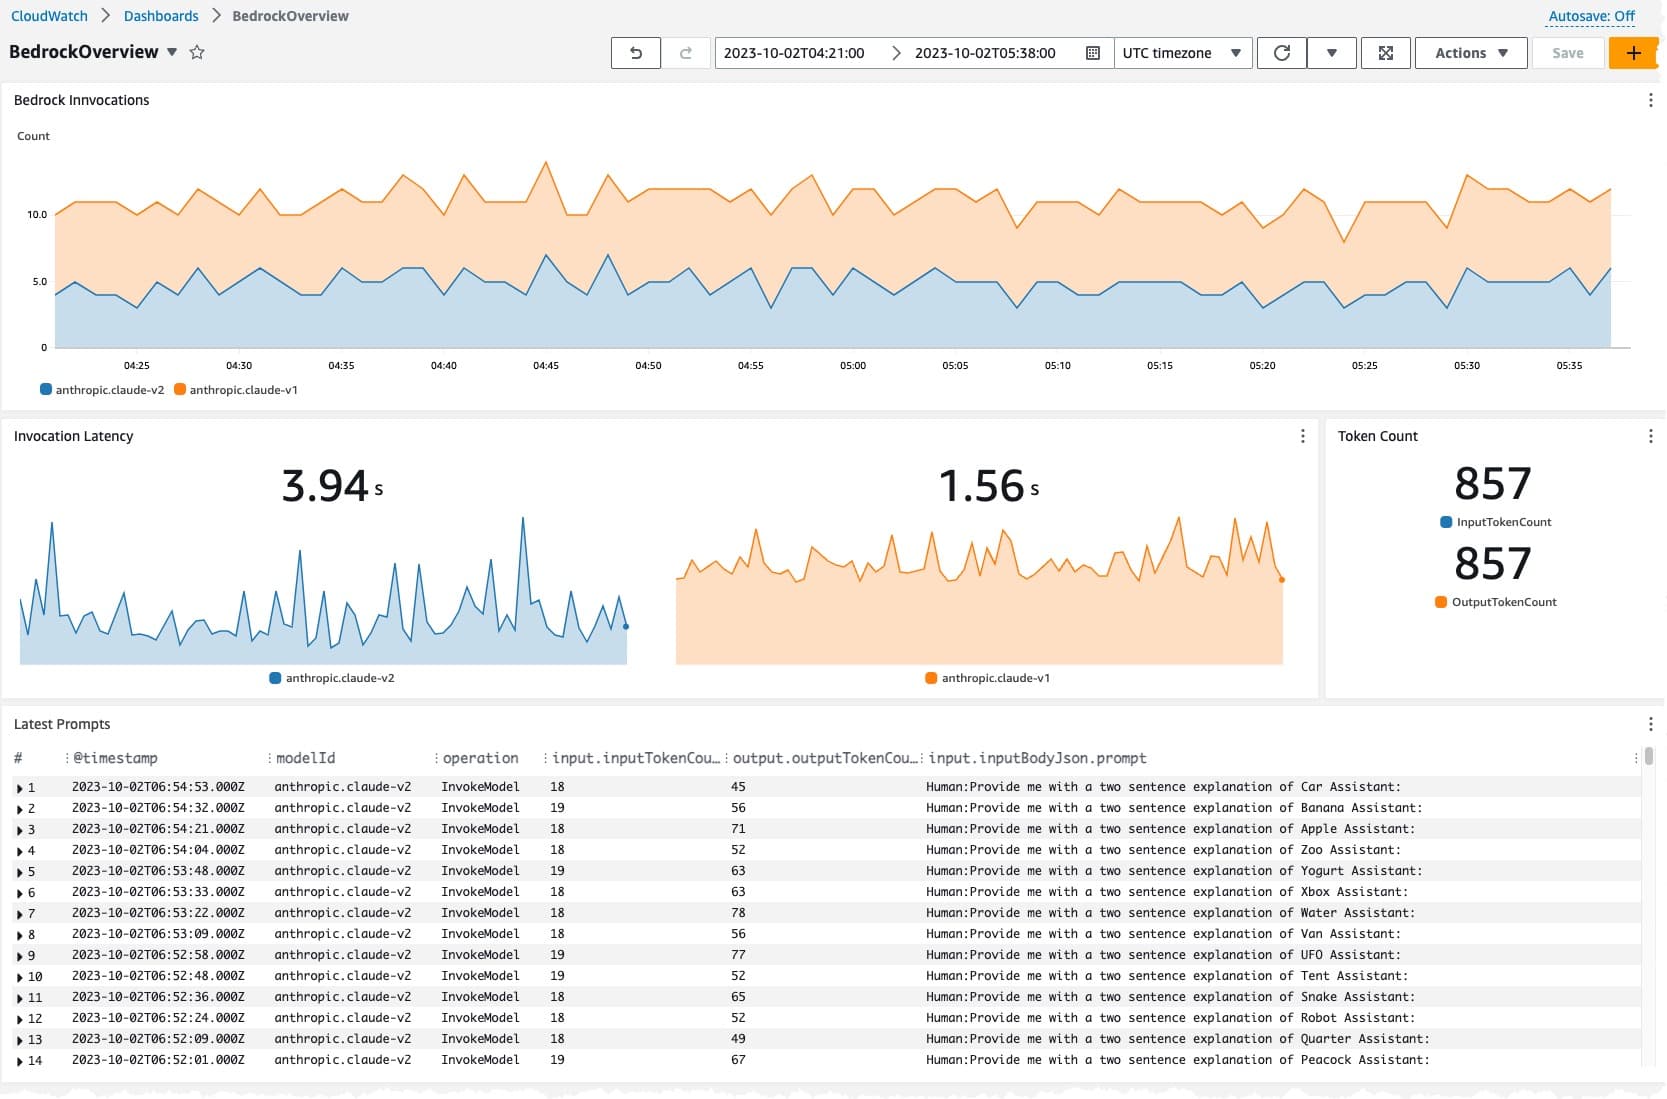
Task: Click OutputTokenCount legend swatch
Action: 1441,602
